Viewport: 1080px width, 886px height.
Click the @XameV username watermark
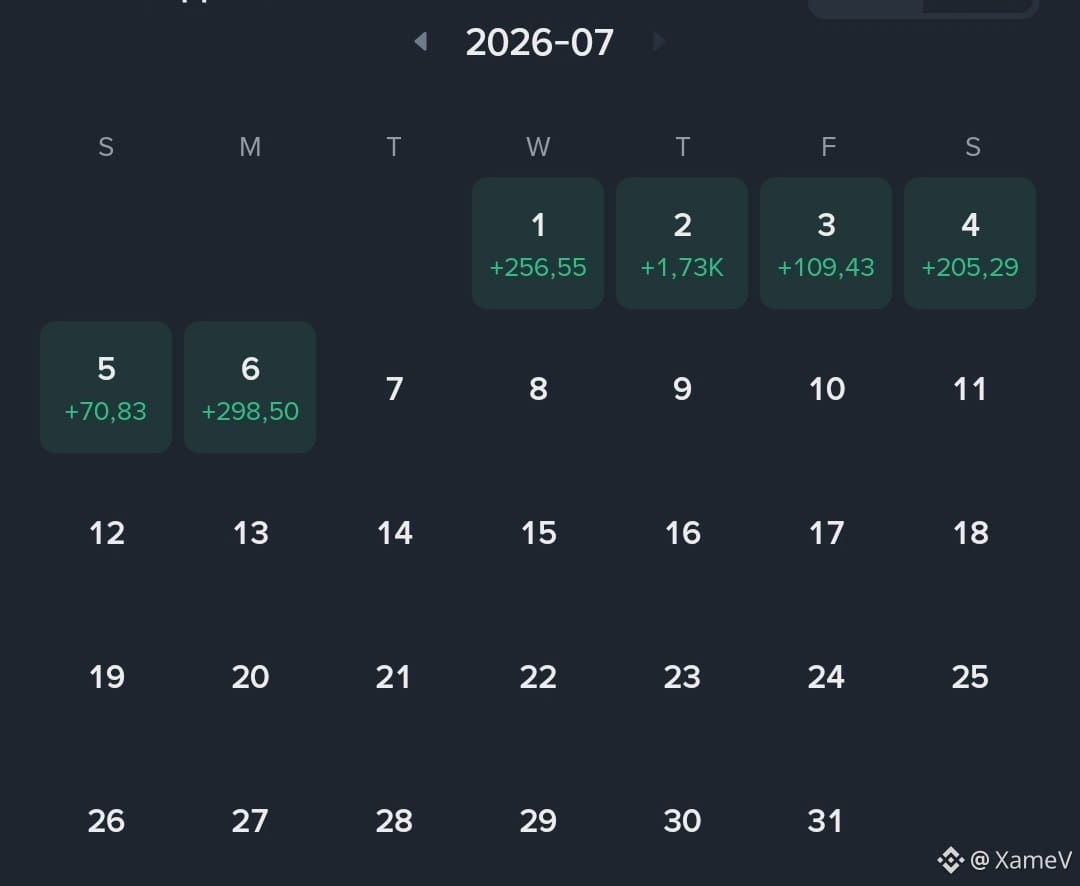(1021, 860)
